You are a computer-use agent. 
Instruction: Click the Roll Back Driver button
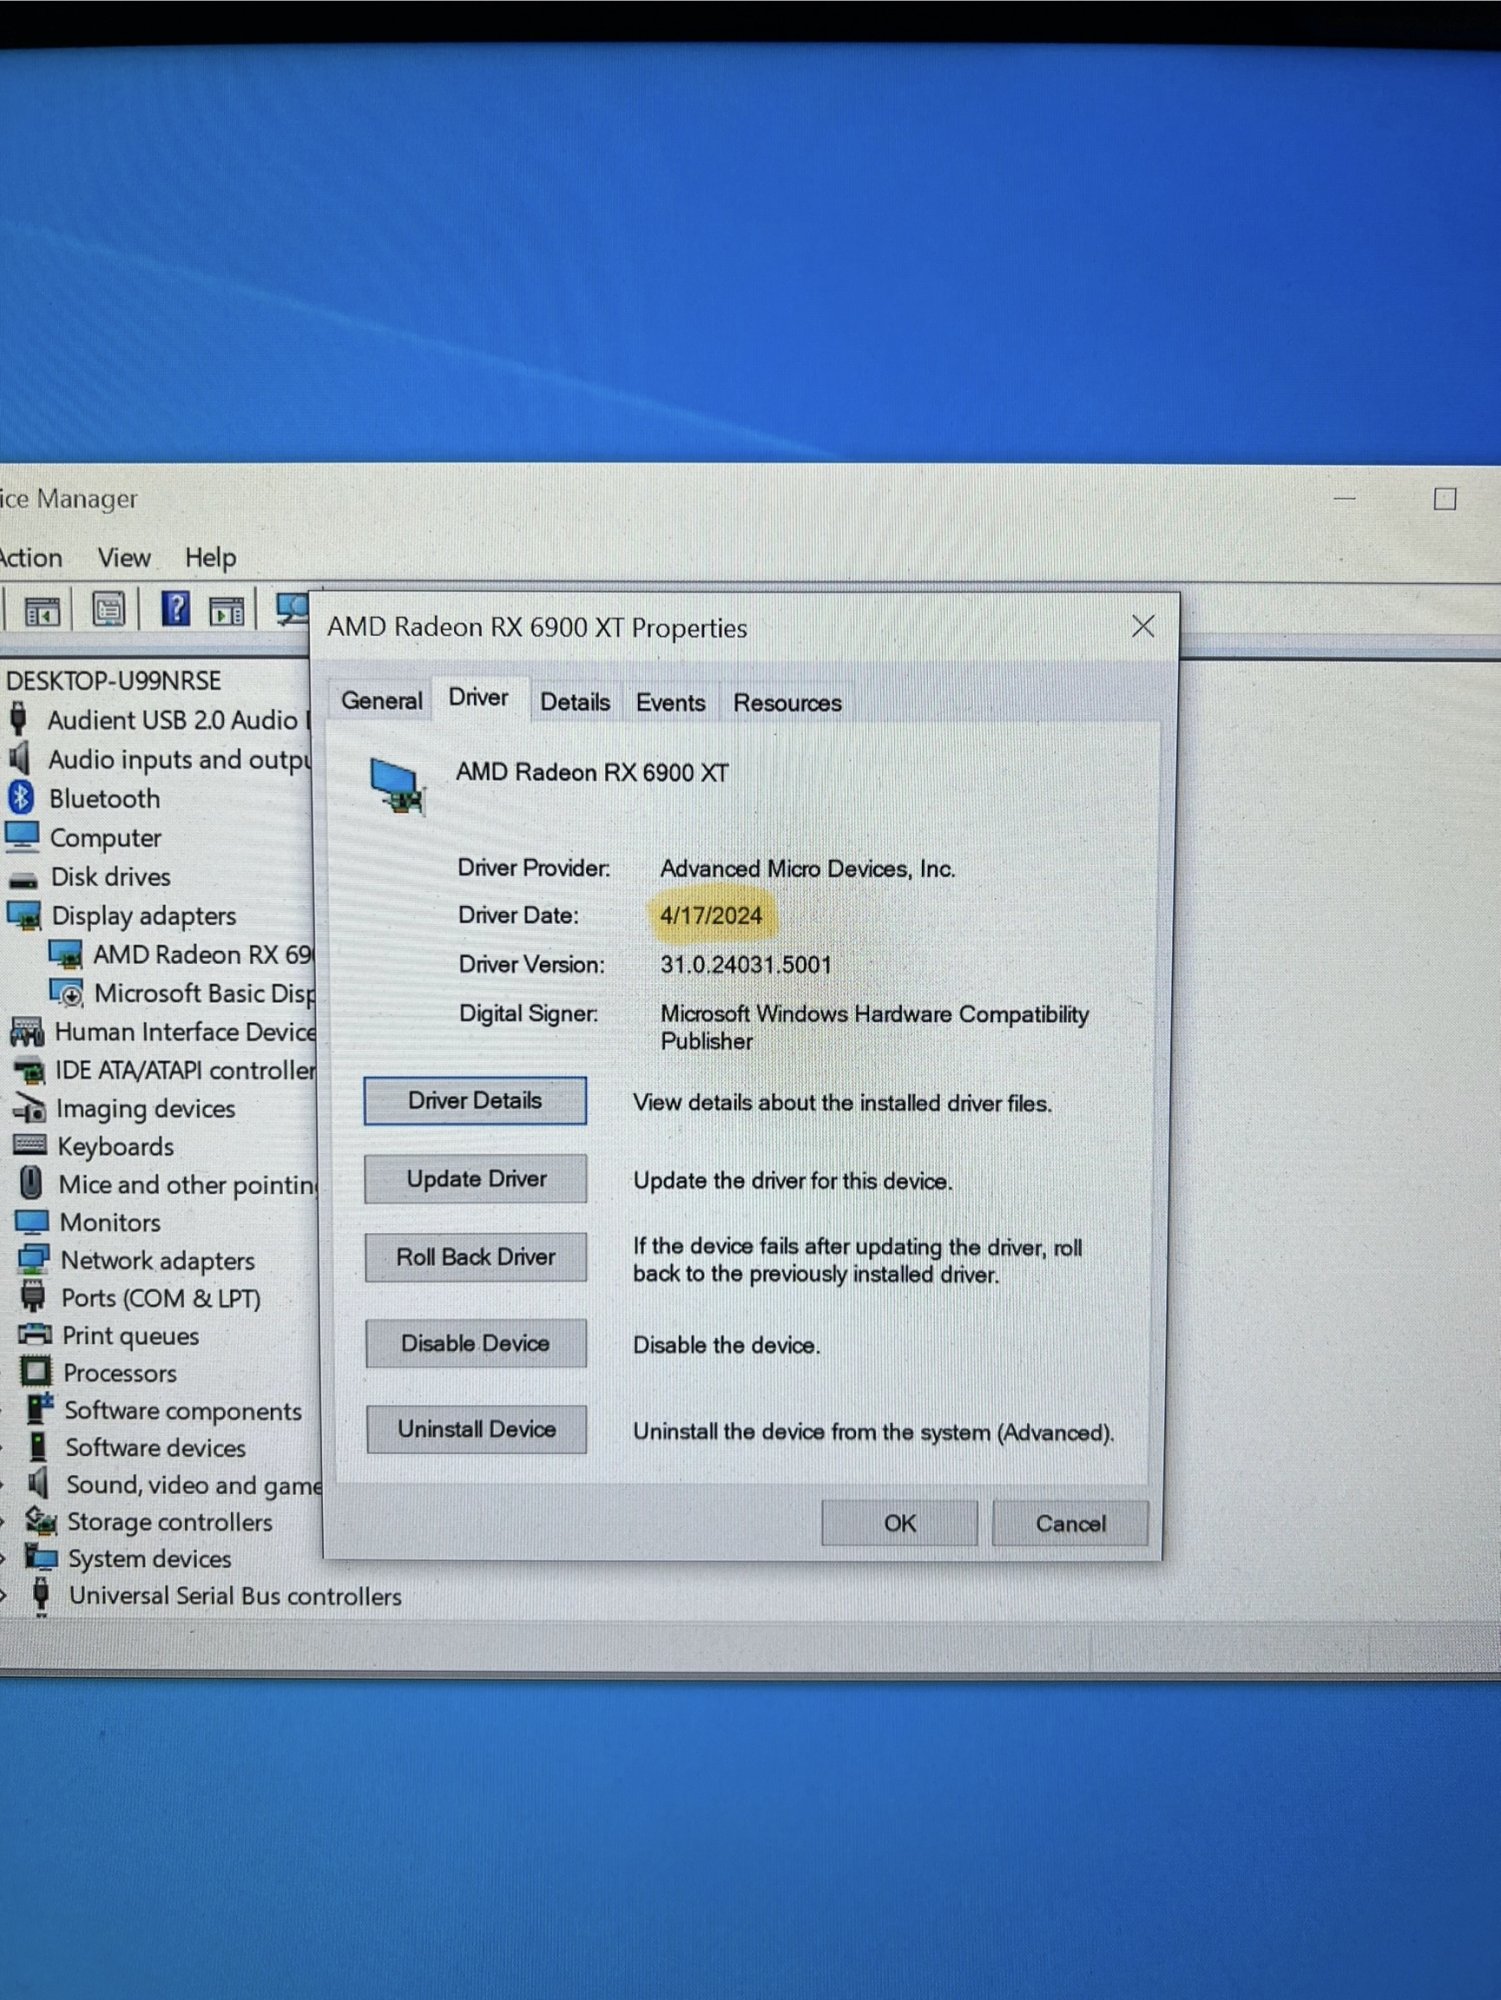476,1257
